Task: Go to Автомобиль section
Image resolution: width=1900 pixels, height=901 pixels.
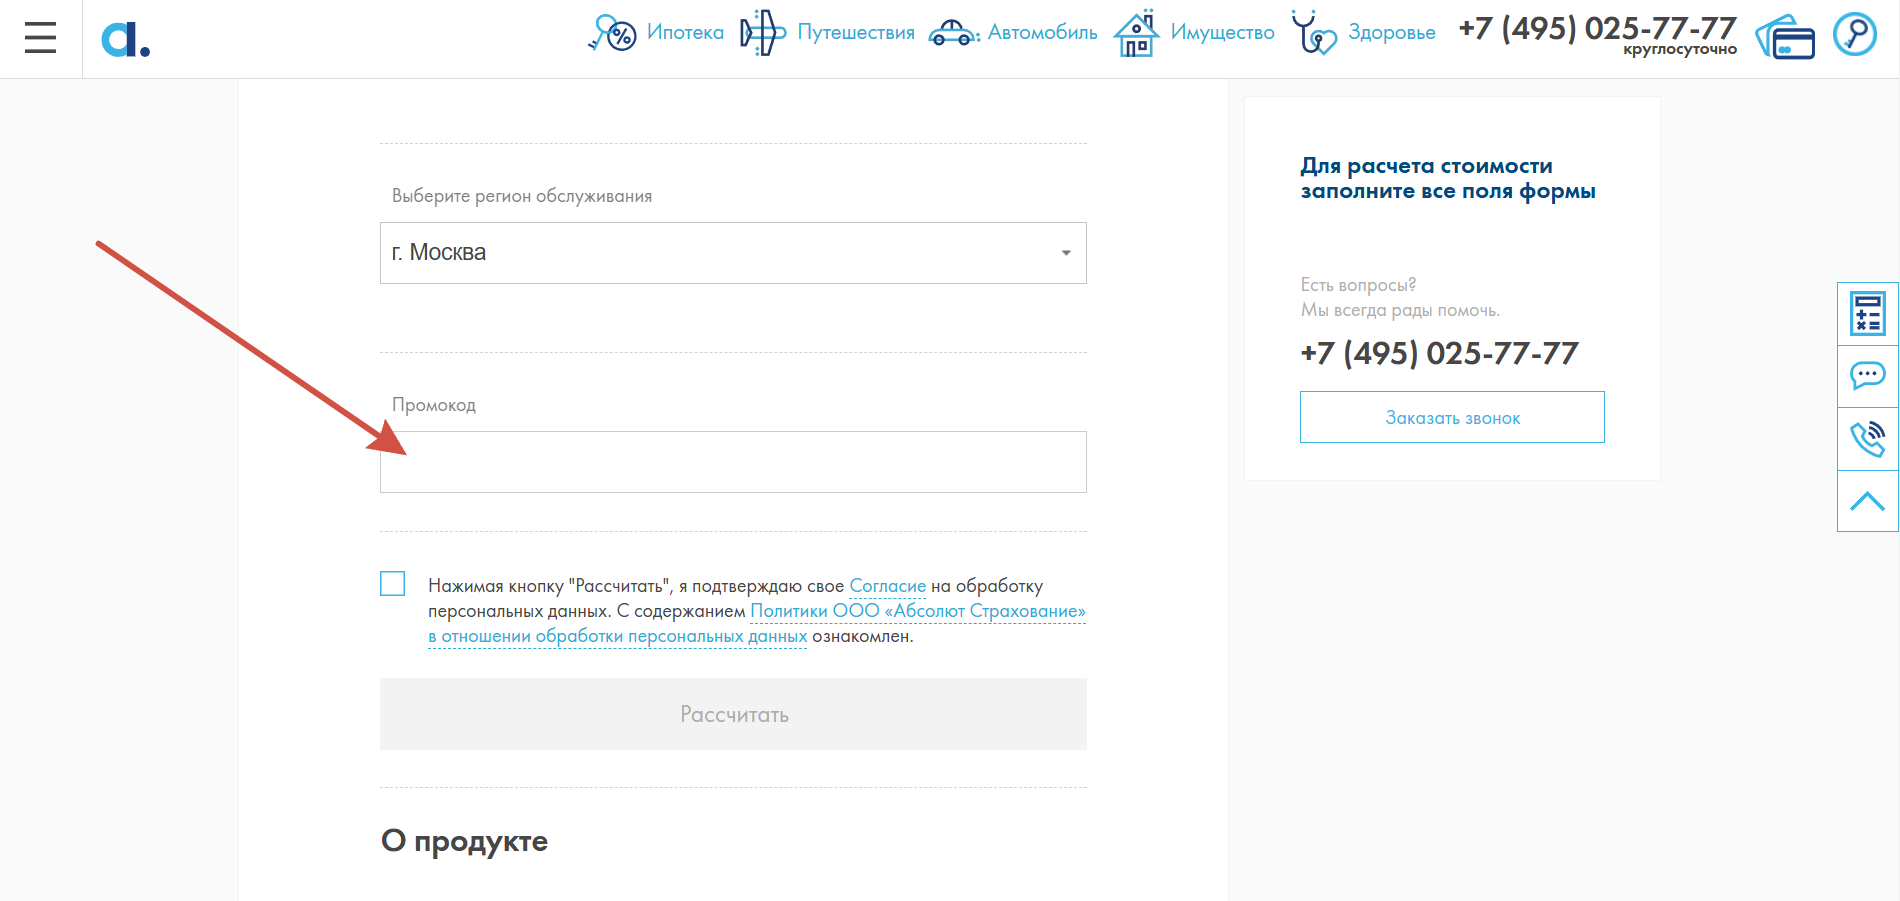Action: click(1043, 32)
